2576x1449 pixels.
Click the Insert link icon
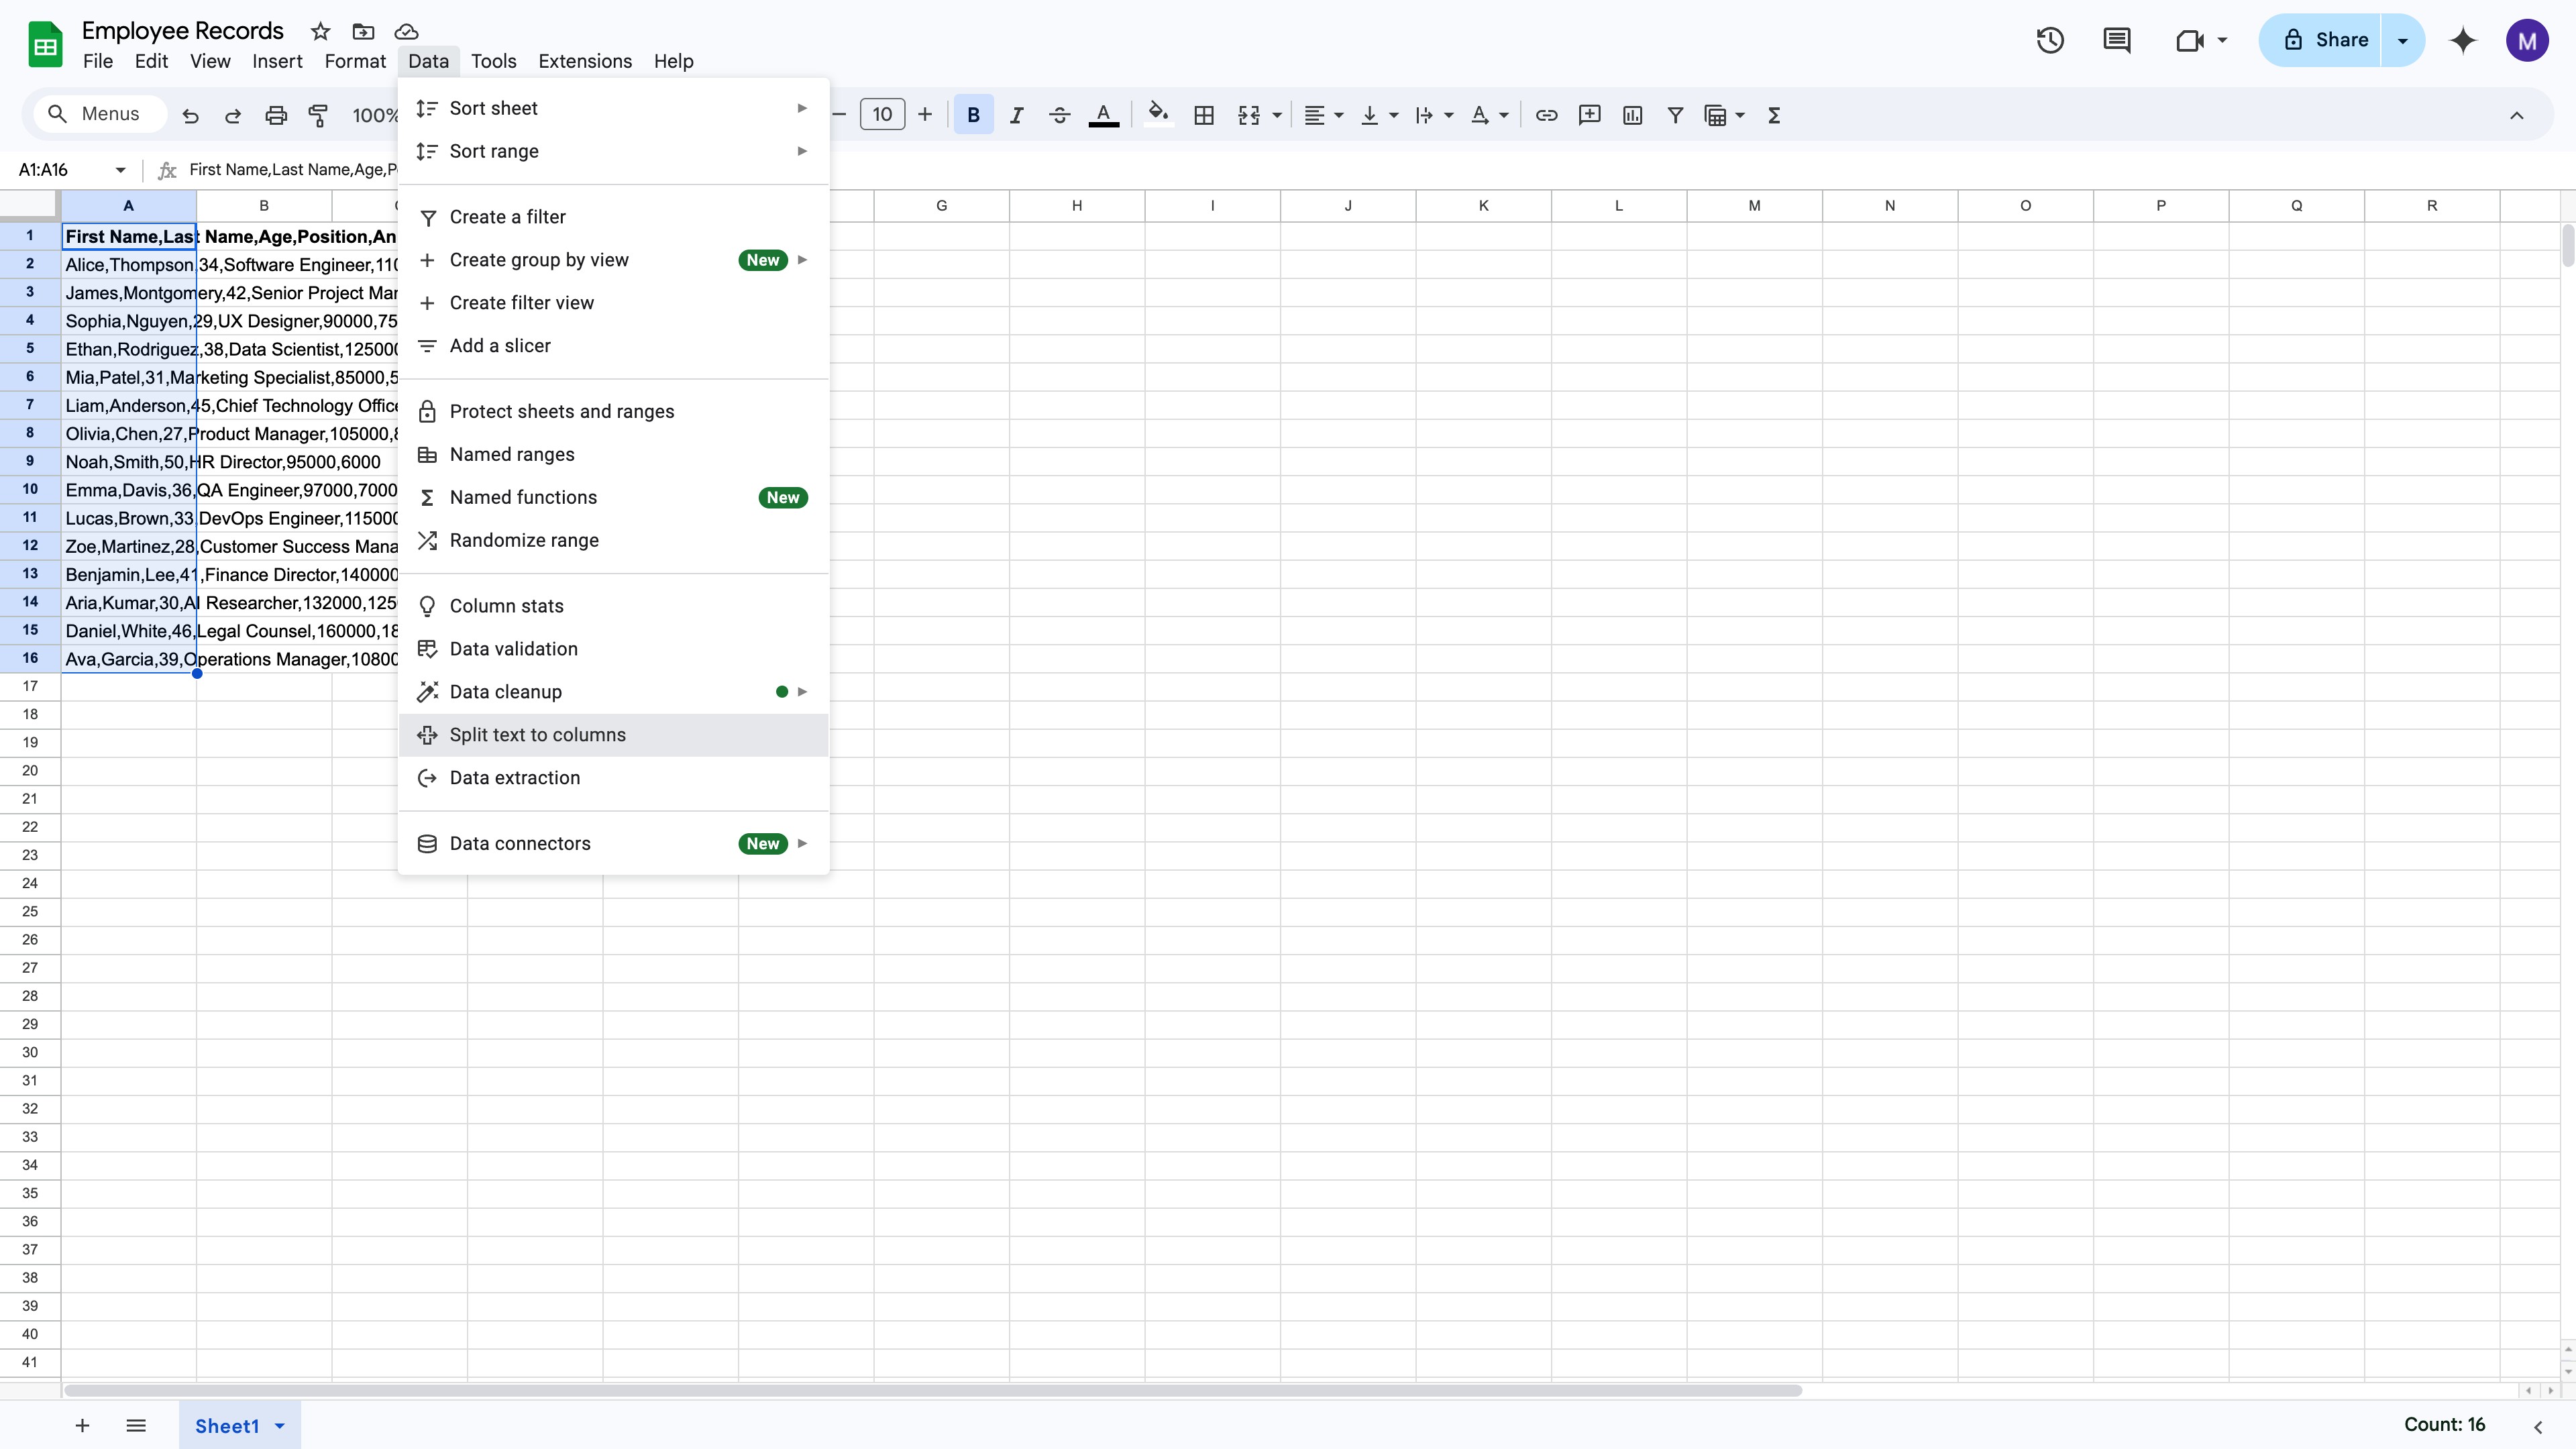point(1546,115)
